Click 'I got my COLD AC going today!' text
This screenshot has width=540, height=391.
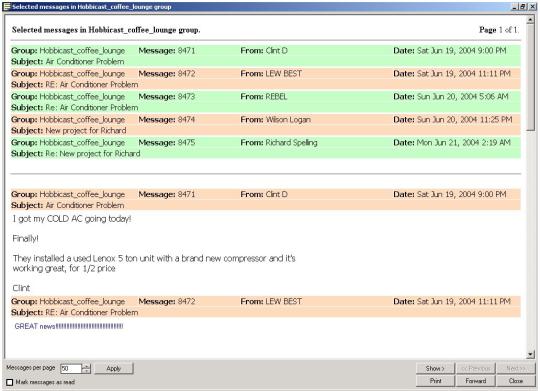pyautogui.click(x=72, y=219)
